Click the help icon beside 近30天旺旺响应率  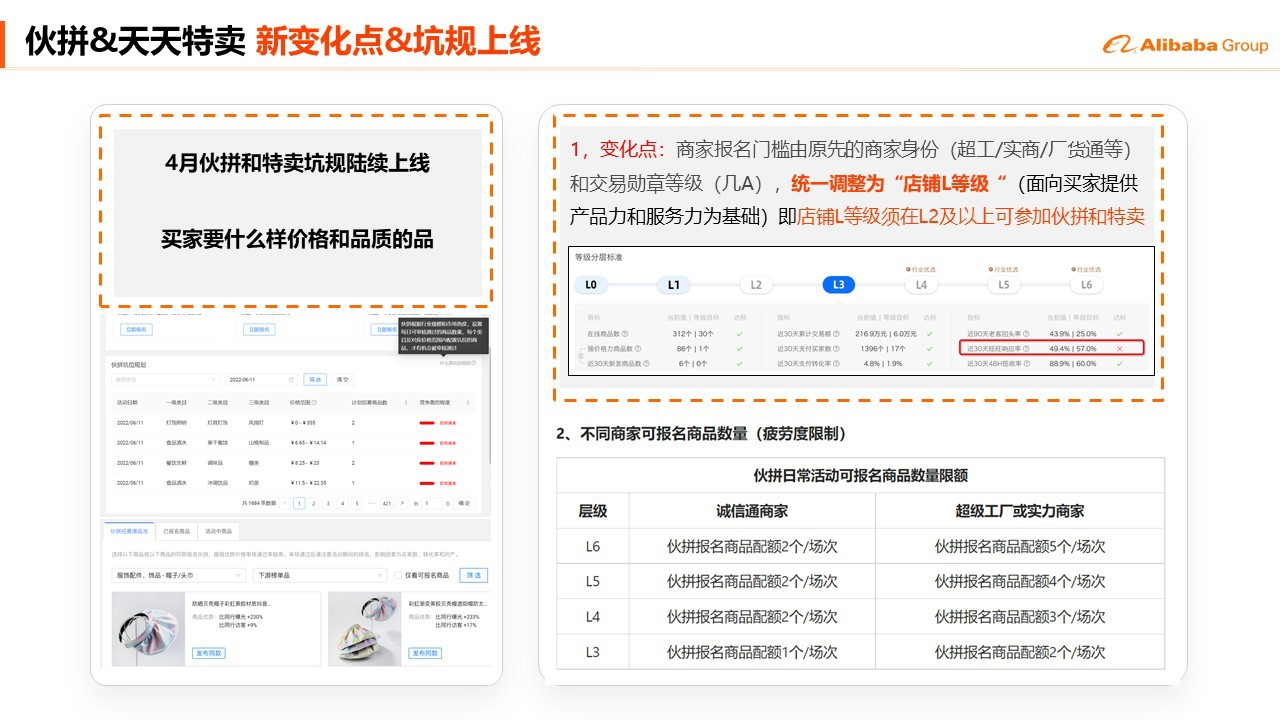(1028, 348)
